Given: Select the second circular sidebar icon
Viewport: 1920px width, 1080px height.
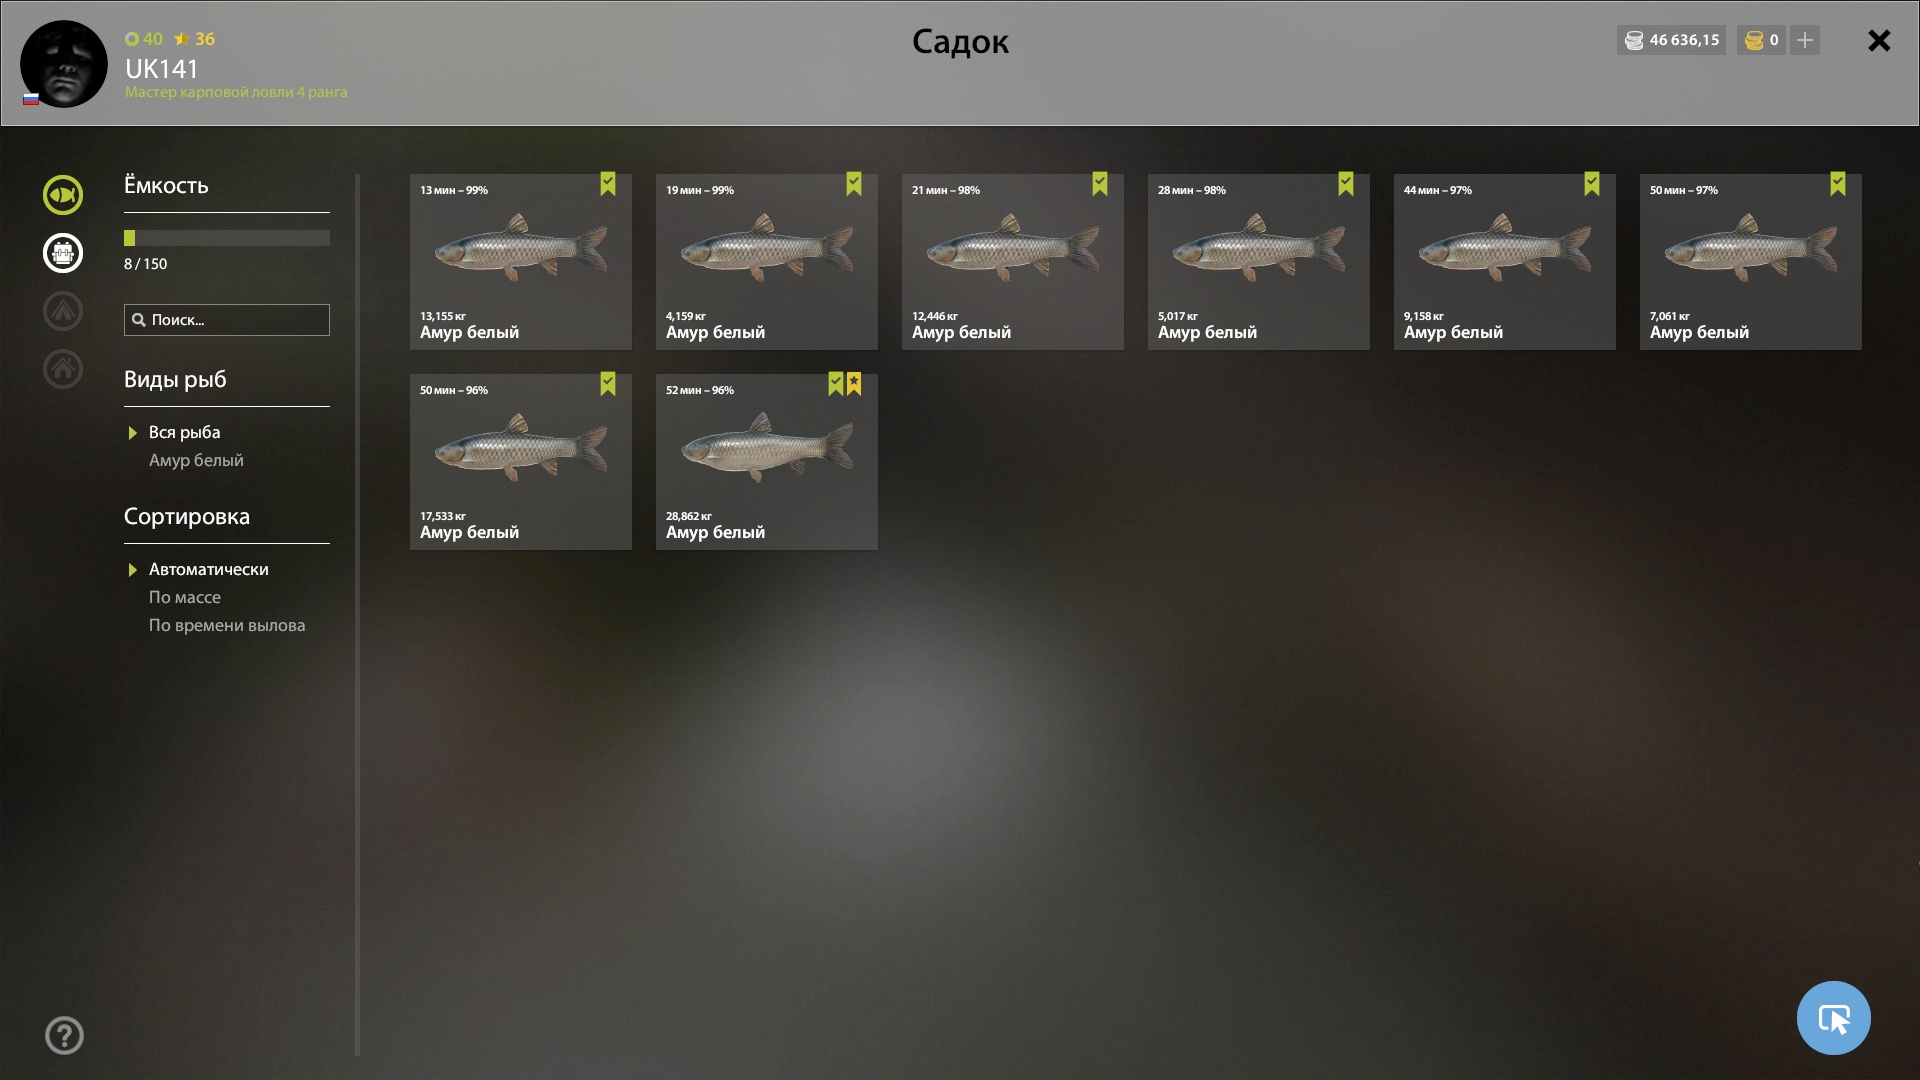Looking at the screenshot, I should (63, 253).
